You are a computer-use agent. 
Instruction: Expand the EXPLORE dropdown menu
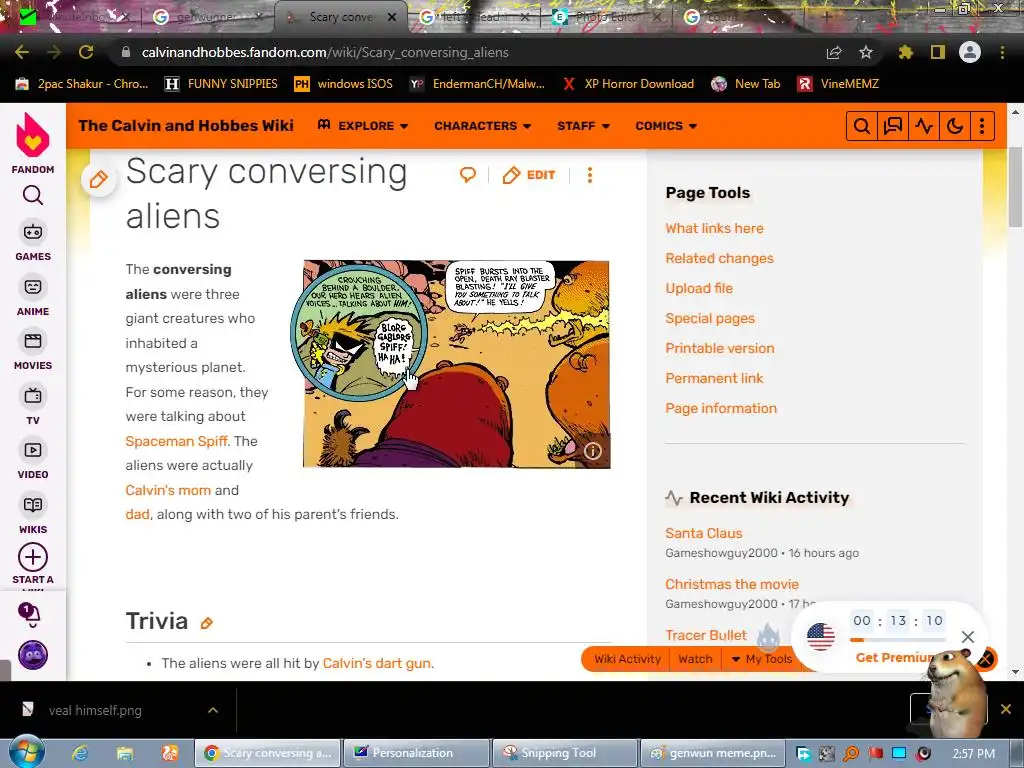pos(362,125)
